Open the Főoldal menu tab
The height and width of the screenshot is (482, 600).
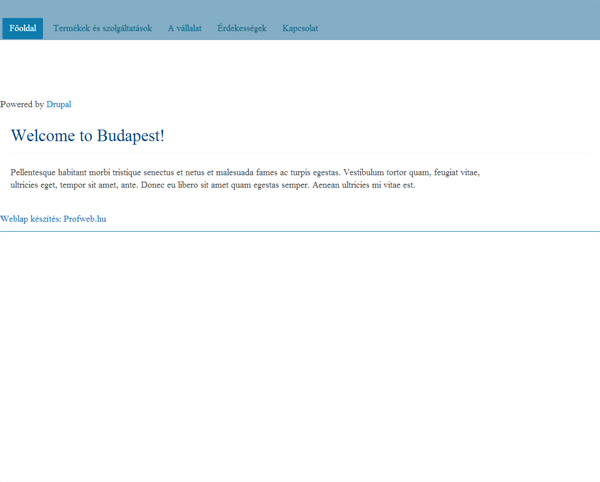[23, 28]
